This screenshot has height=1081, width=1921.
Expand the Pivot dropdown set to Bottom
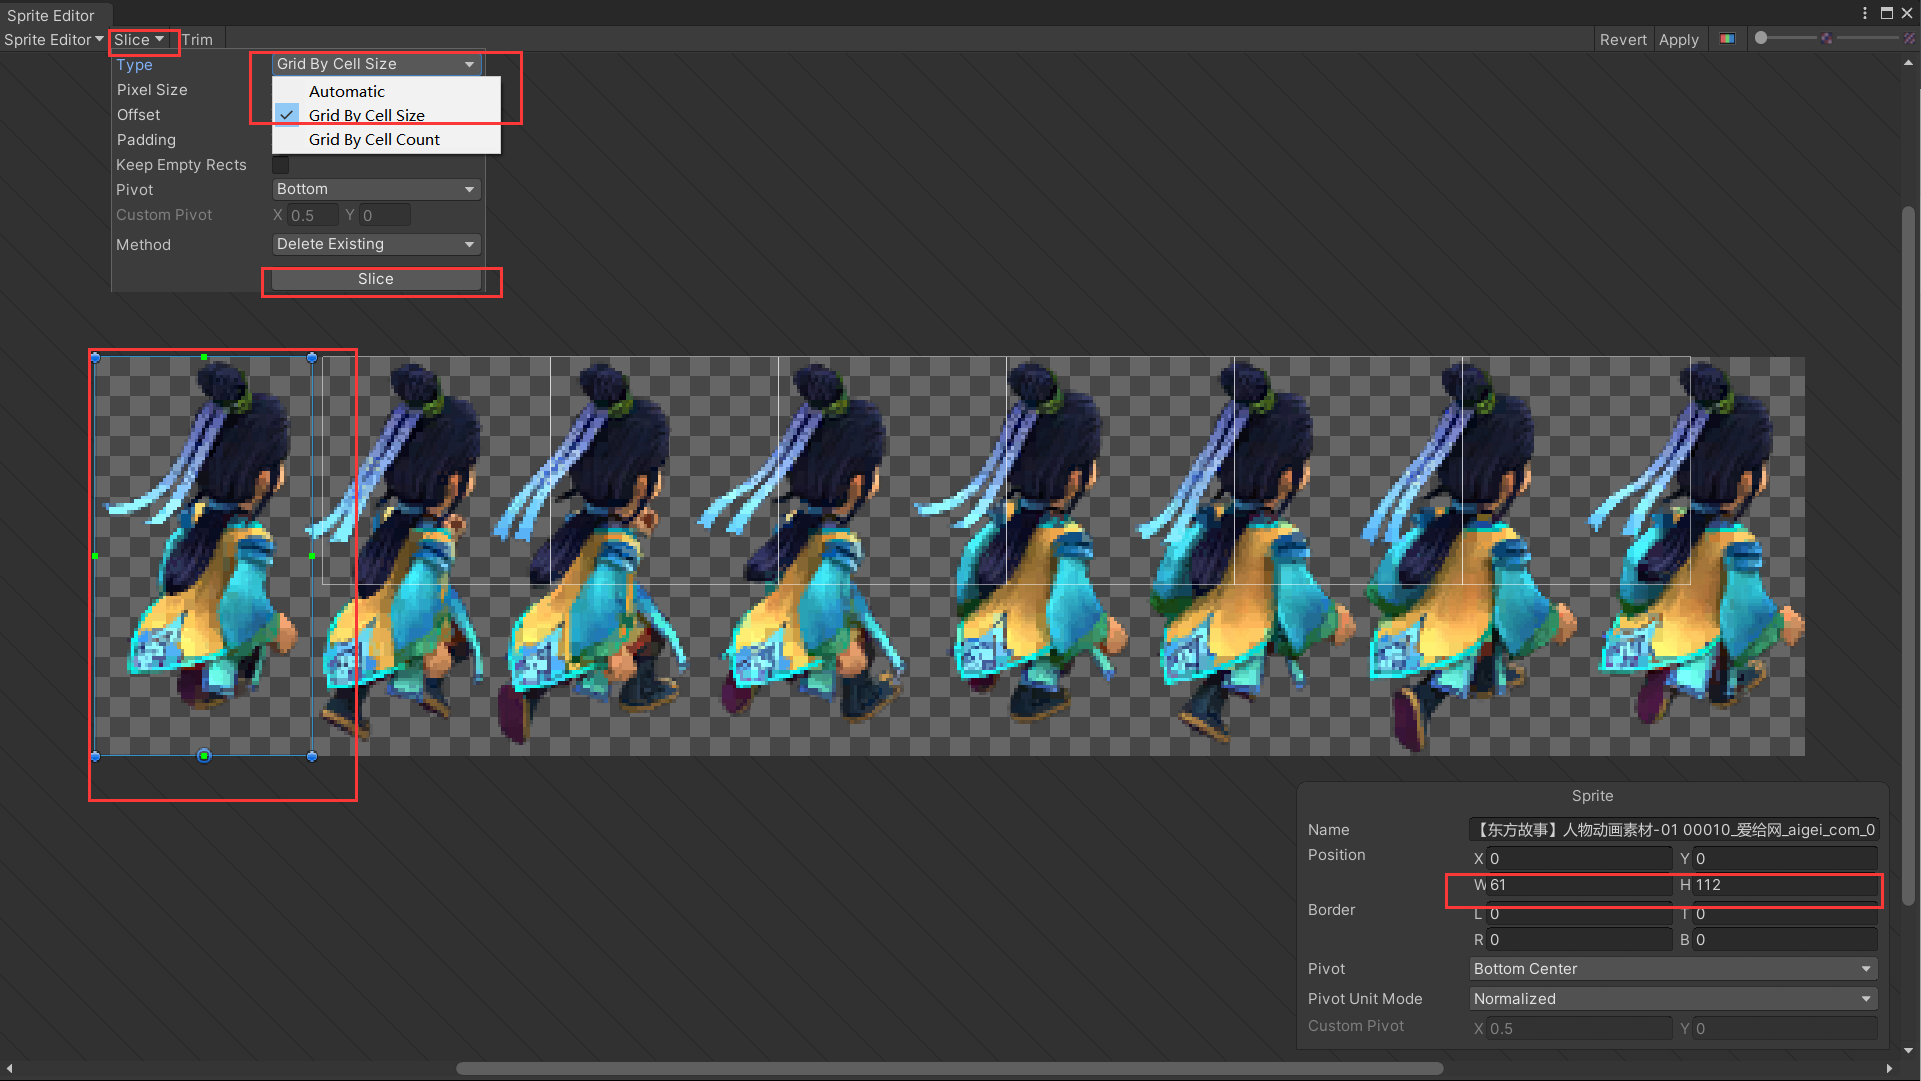376,189
